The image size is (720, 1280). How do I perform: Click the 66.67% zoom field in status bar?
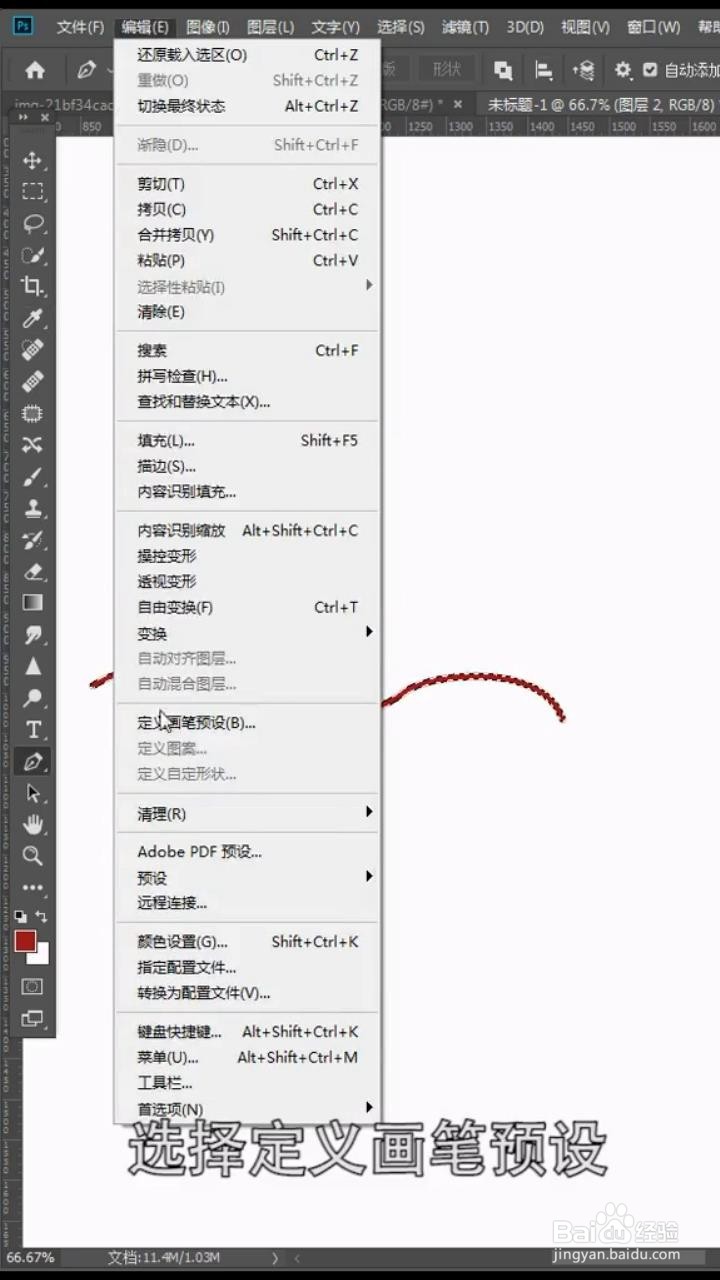[x=31, y=1257]
